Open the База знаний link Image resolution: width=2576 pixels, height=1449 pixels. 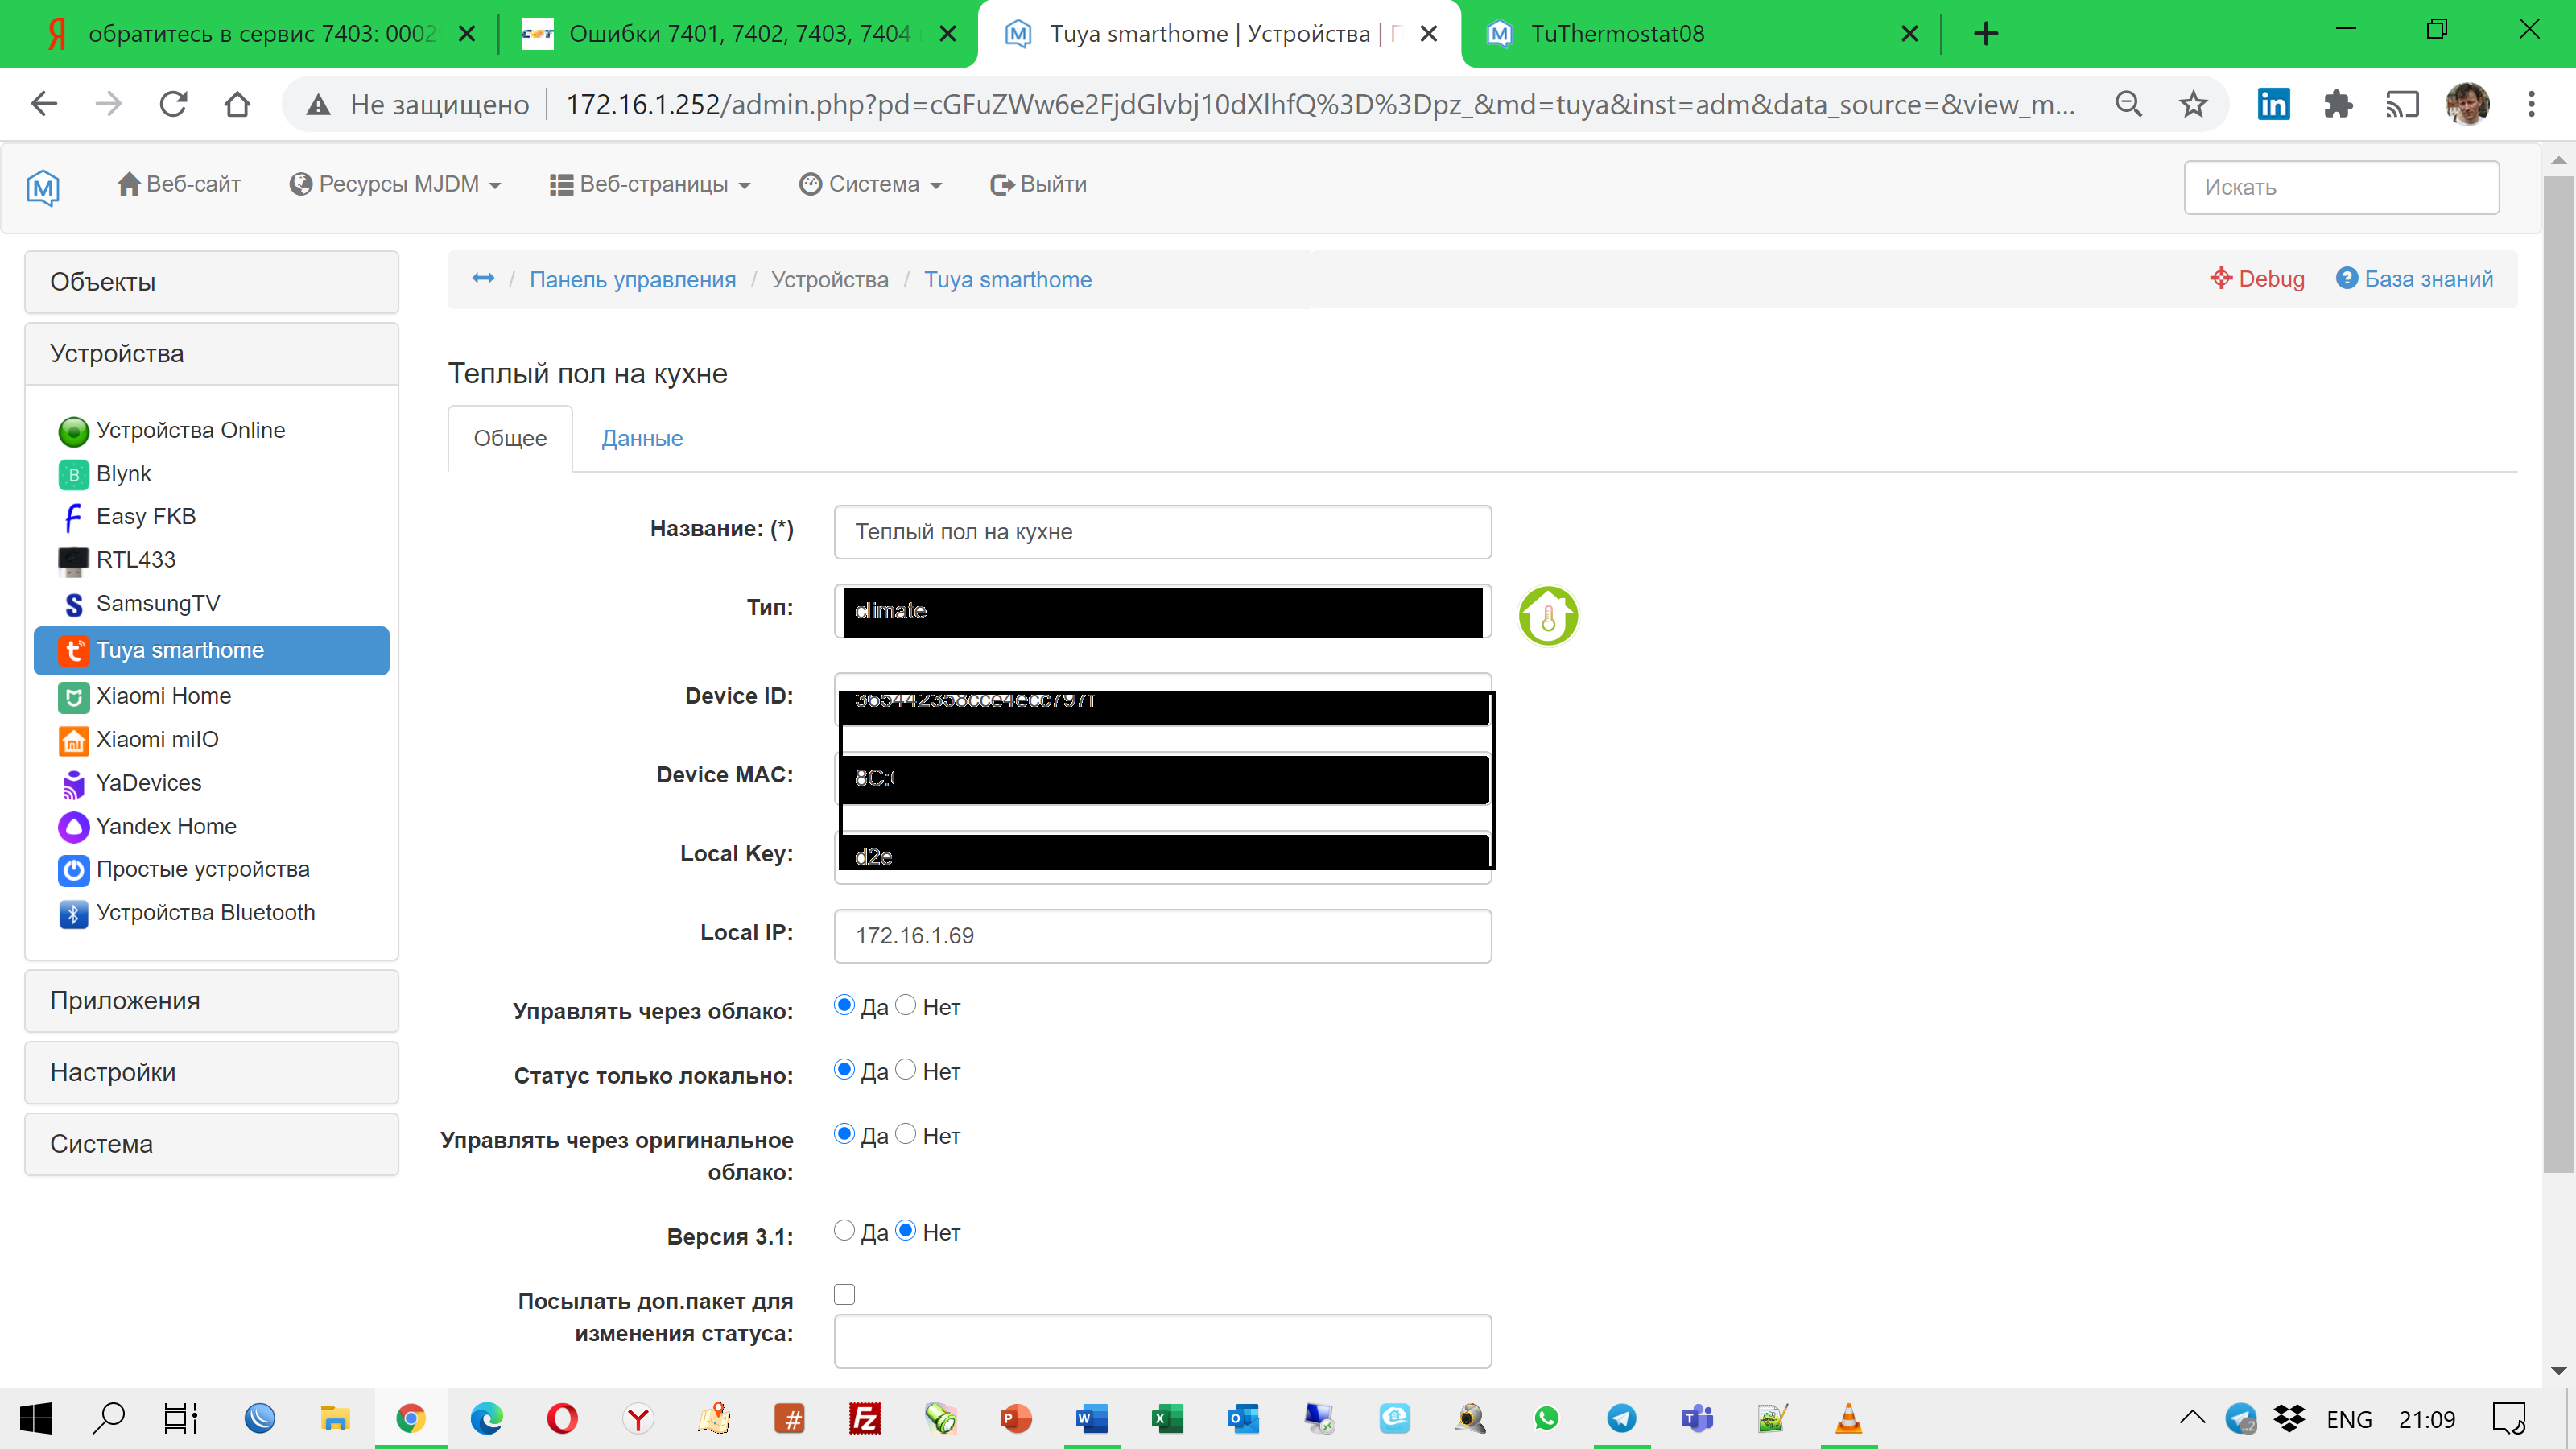click(x=2431, y=279)
